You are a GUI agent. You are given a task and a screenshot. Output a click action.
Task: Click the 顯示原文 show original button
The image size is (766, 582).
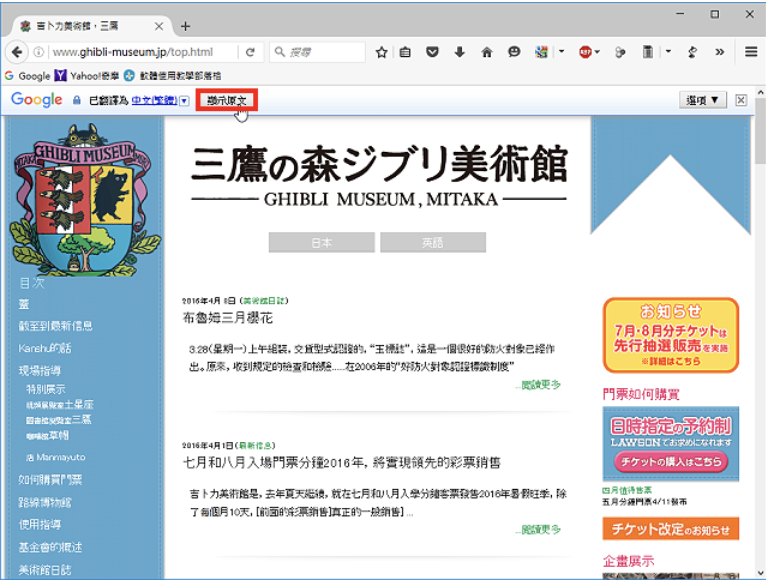click(227, 100)
